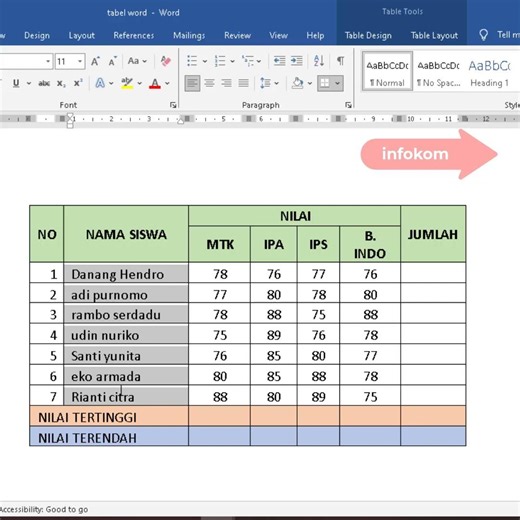Open the References ribbon tab
The image size is (520, 520).
[134, 35]
